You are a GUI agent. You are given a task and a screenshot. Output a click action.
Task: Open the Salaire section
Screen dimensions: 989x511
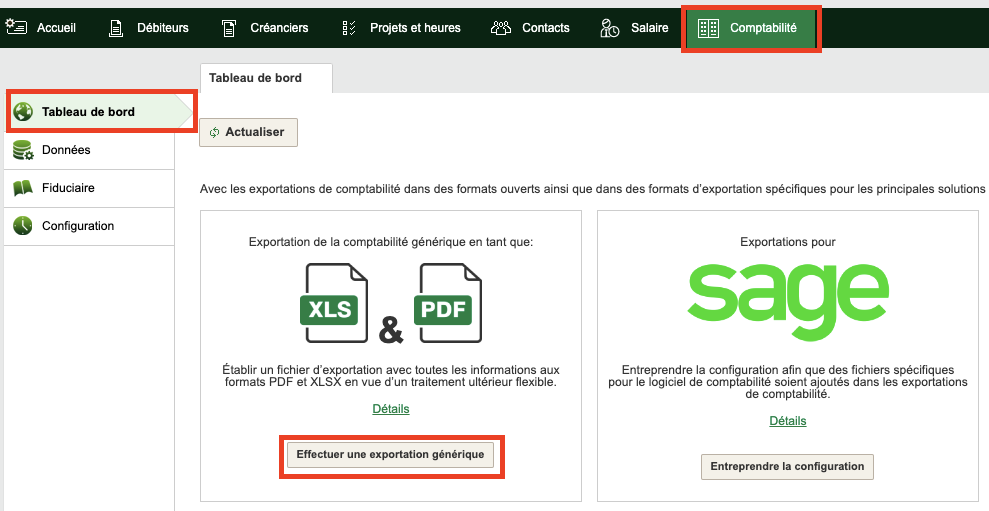click(650, 28)
